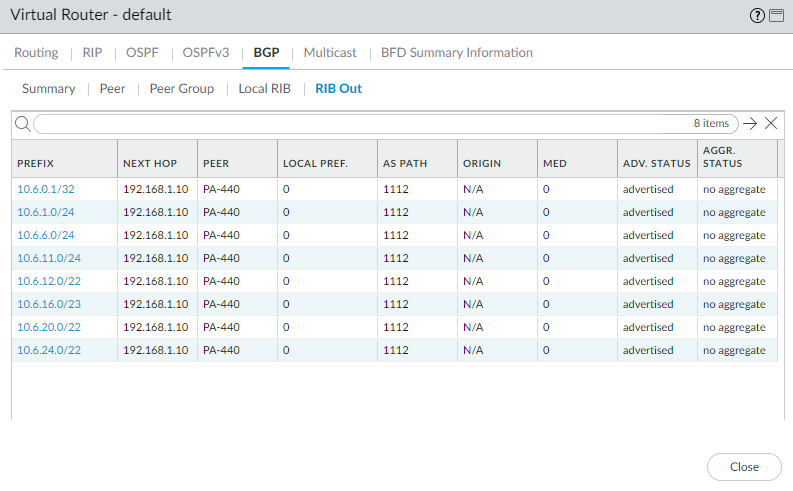Click the ADV. STATUS column header

pyautogui.click(x=656, y=163)
